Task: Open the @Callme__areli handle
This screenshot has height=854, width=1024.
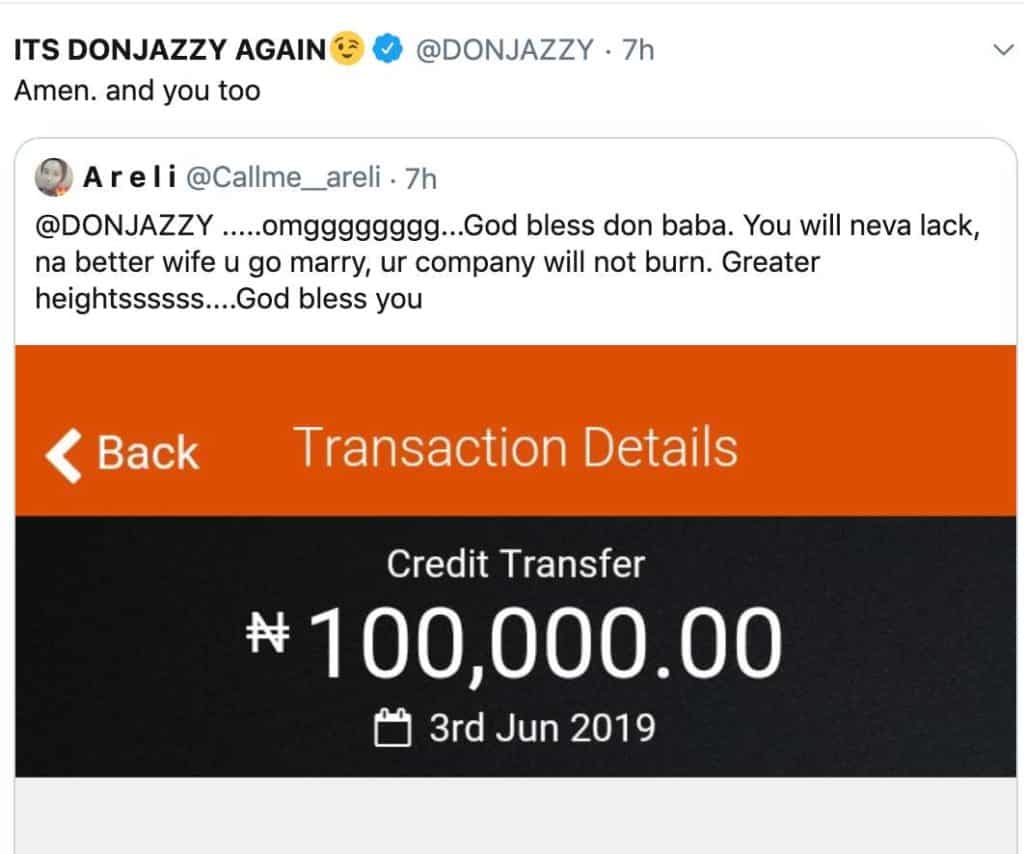Action: (284, 178)
